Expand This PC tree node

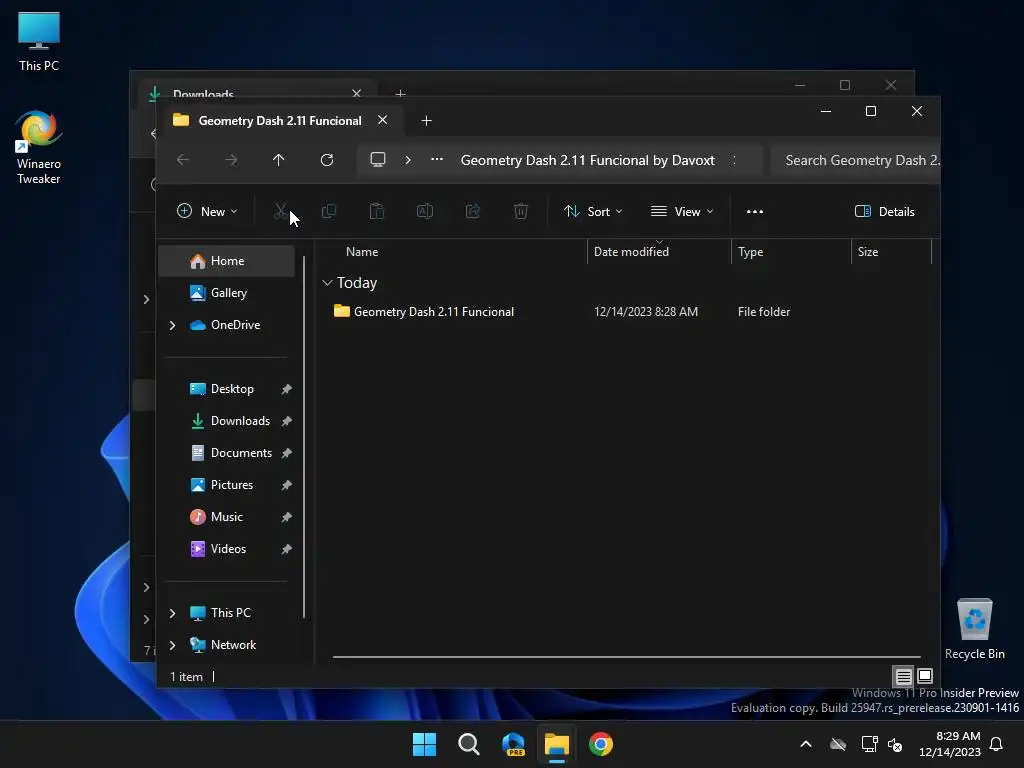tap(172, 613)
